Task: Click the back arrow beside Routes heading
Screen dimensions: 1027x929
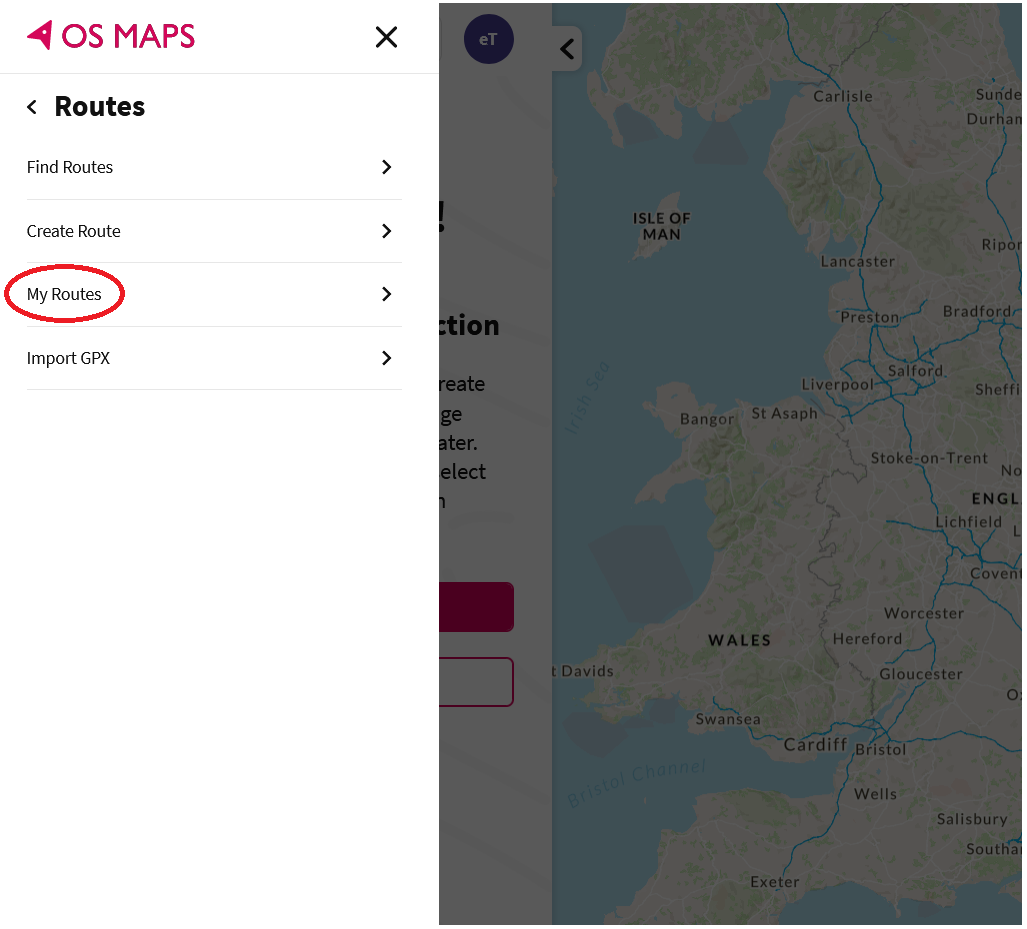Action: (30, 106)
